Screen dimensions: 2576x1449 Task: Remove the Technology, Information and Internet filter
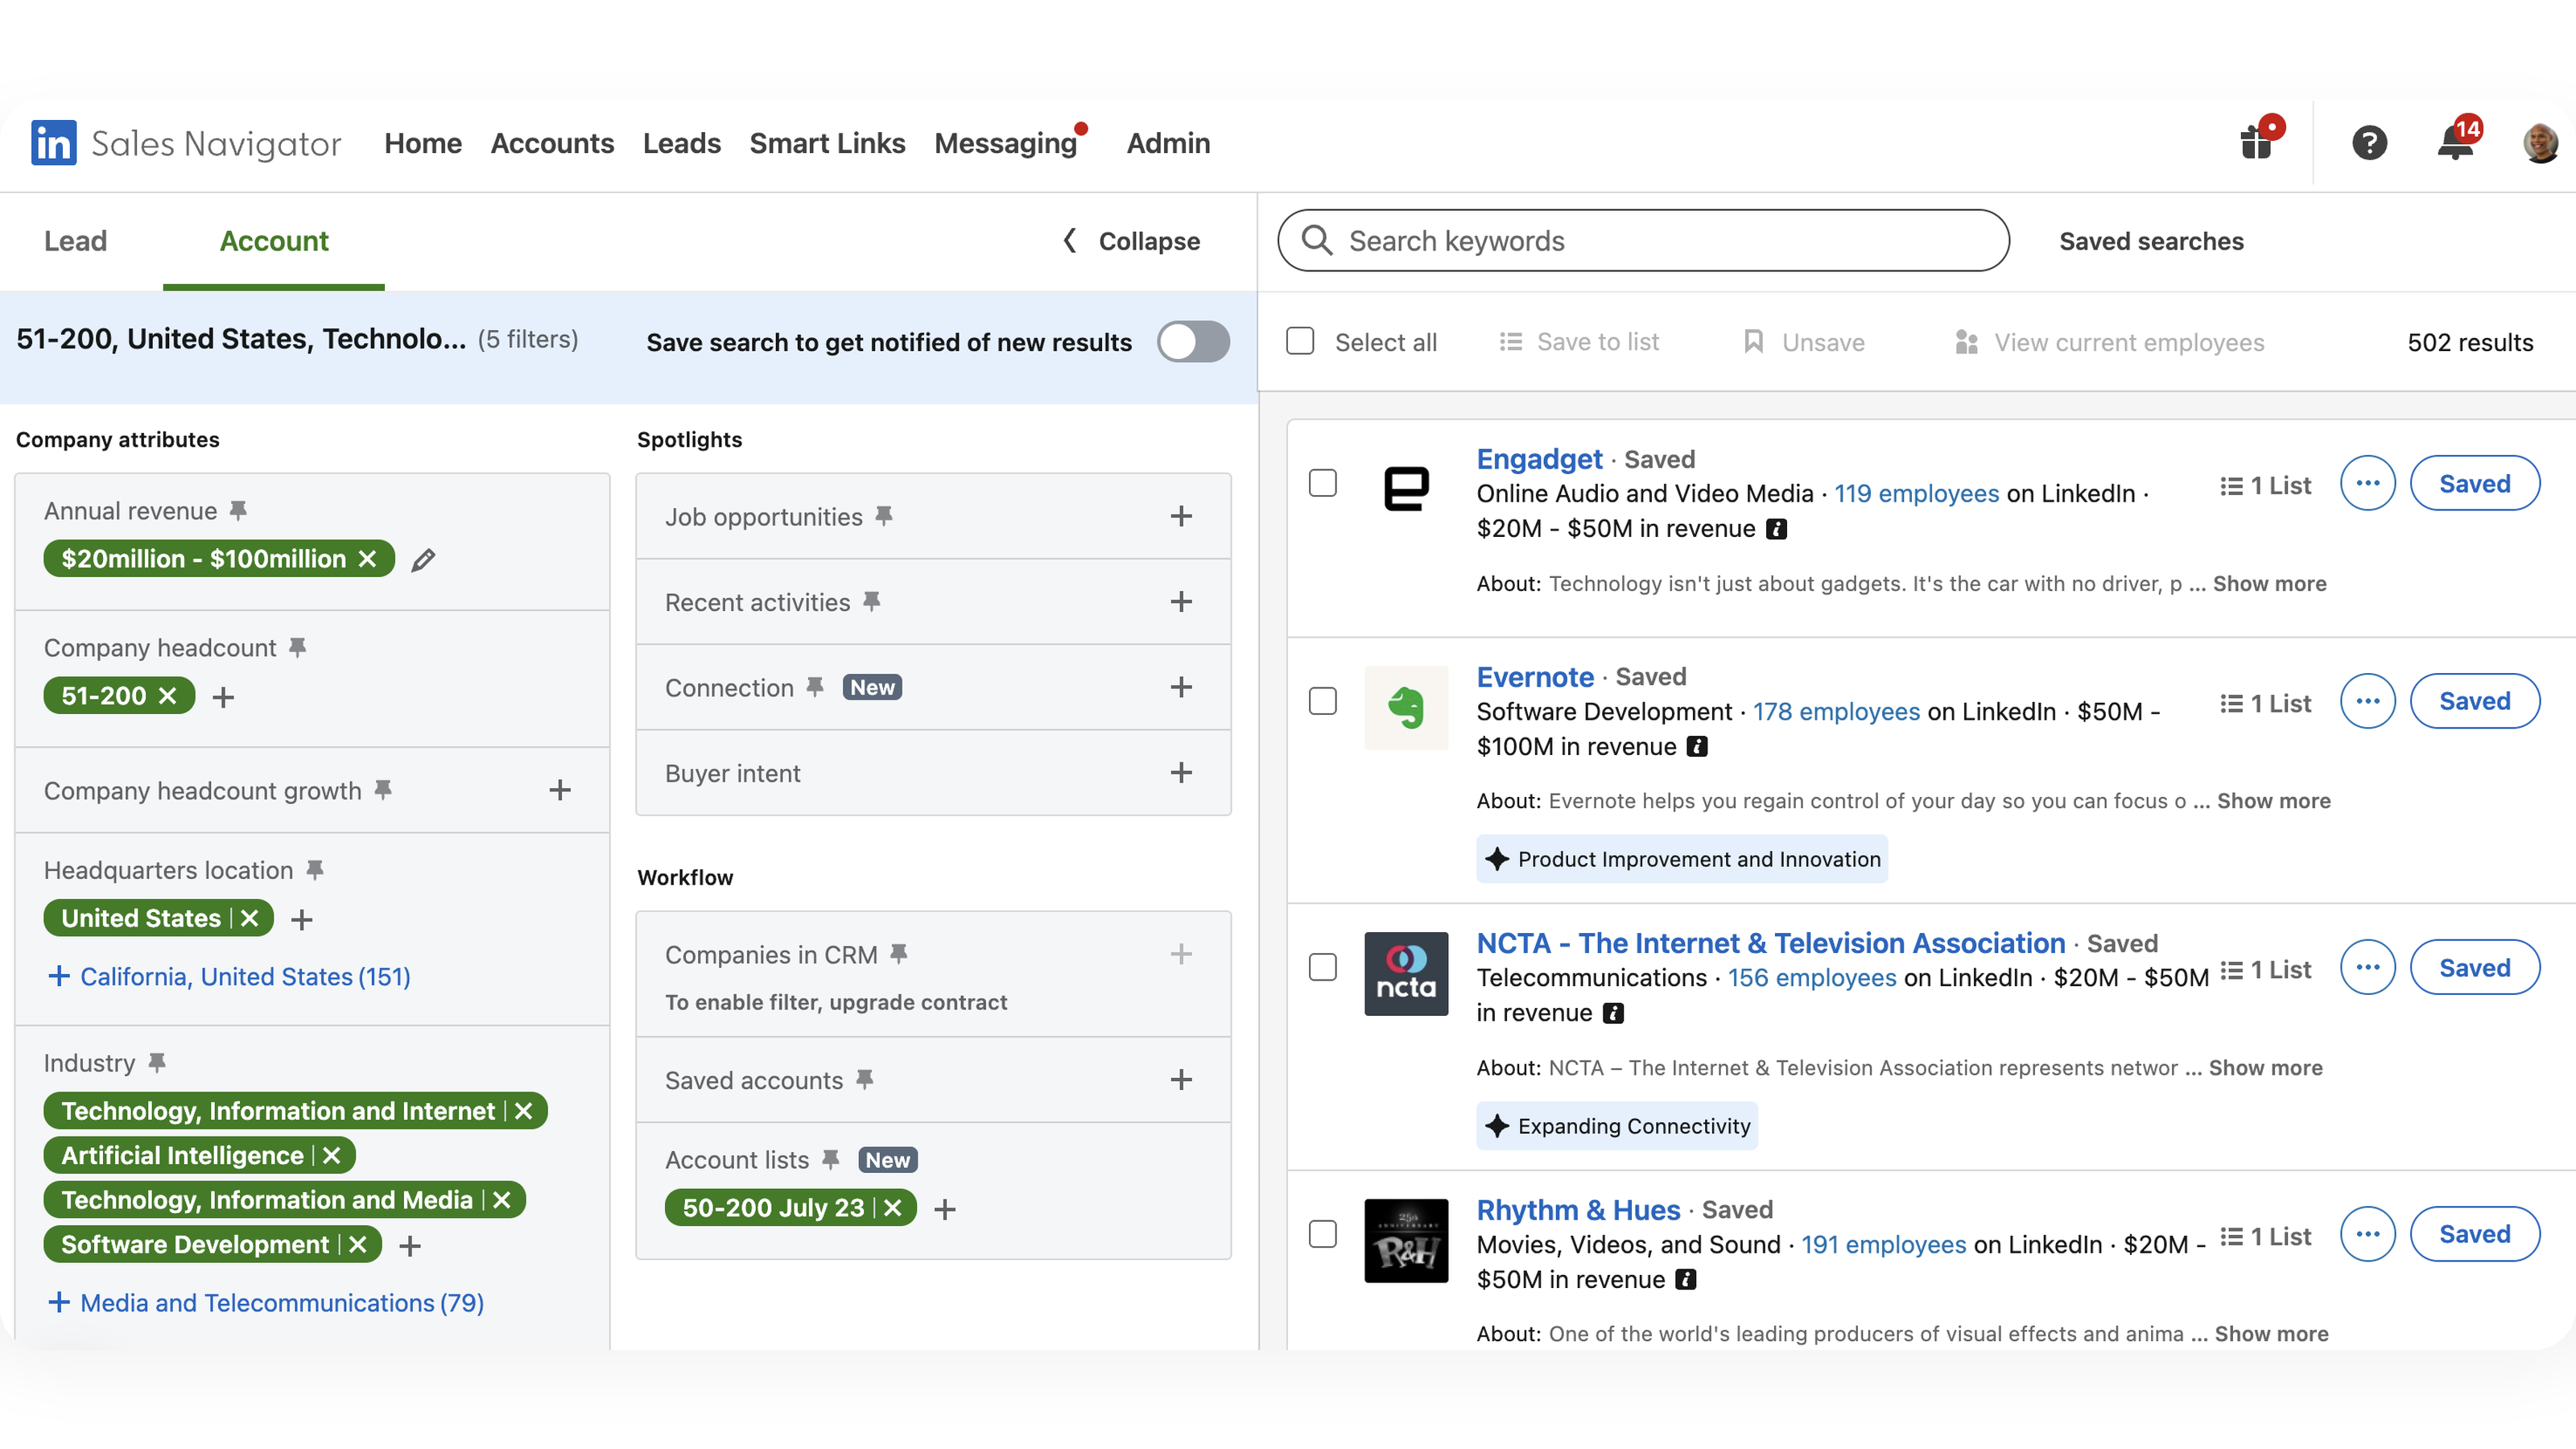523,1111
